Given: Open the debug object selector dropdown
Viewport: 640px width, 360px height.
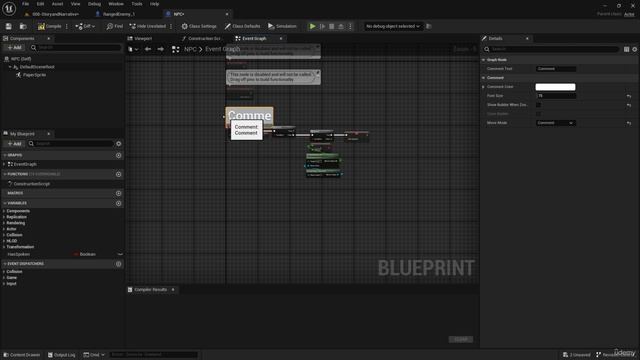Looking at the screenshot, I should pos(393,26).
